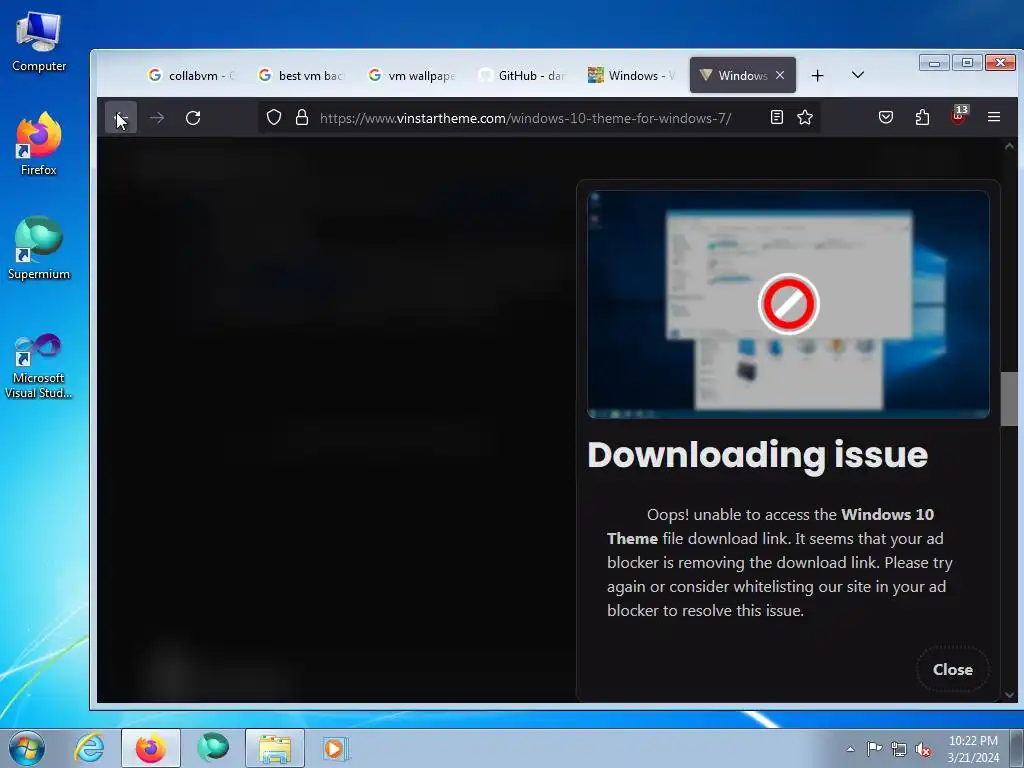Switch to the colorful-icon Windows tab
The height and width of the screenshot is (768, 1024).
click(x=631, y=76)
